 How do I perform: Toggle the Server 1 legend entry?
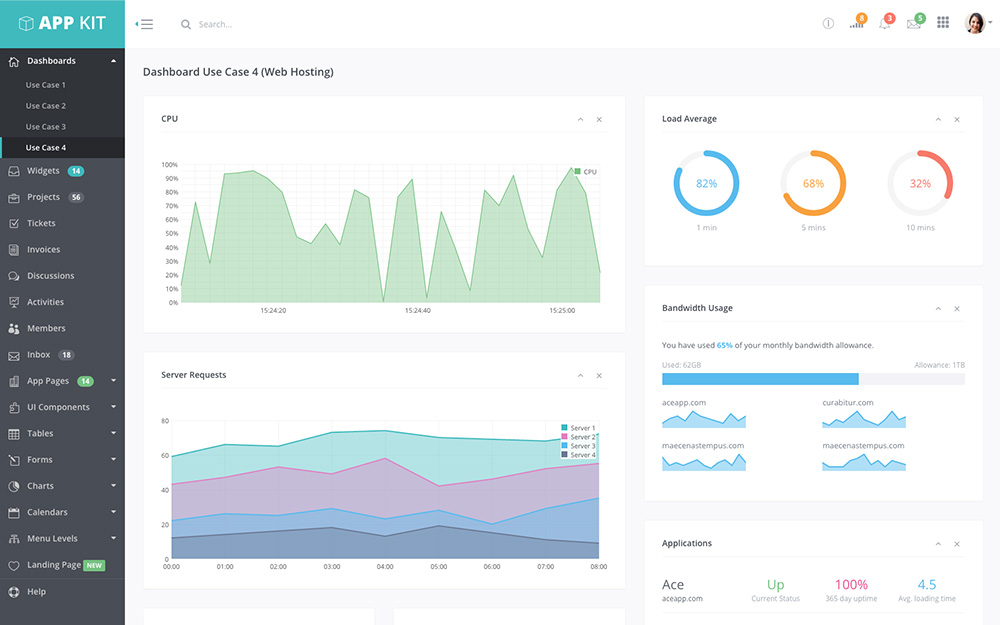pyautogui.click(x=578, y=428)
